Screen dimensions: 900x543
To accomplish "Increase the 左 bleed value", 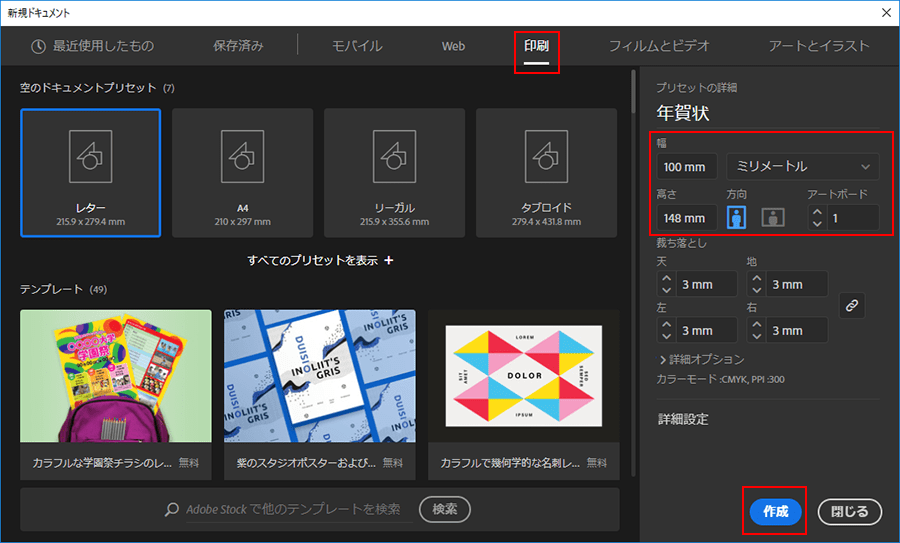I will tap(666, 324).
